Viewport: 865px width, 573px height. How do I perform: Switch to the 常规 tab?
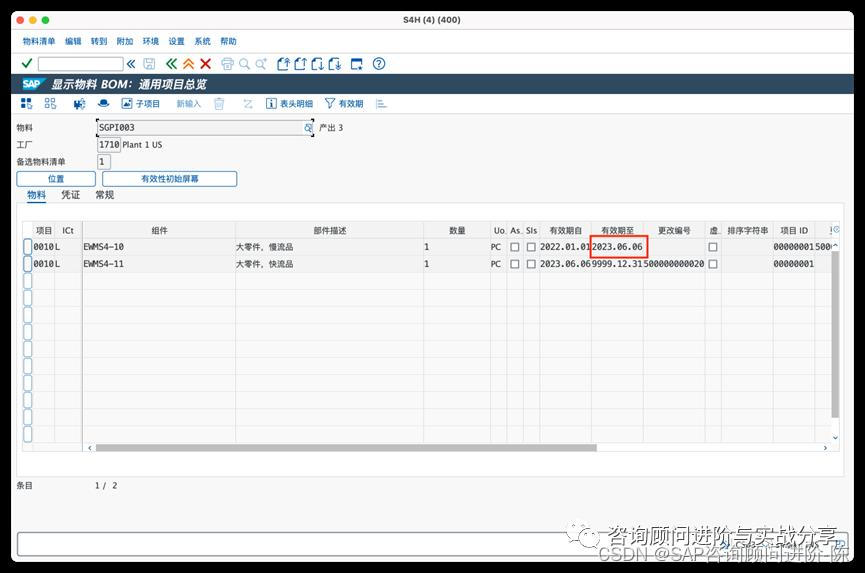[x=105, y=195]
